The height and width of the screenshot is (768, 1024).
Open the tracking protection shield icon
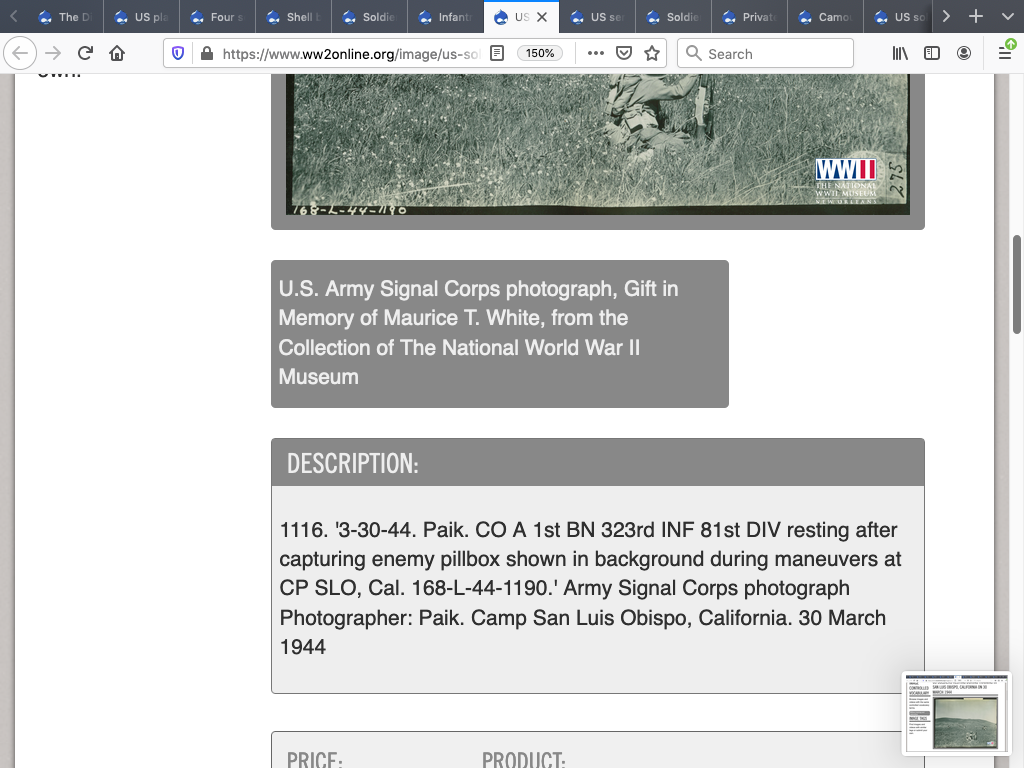coord(178,54)
